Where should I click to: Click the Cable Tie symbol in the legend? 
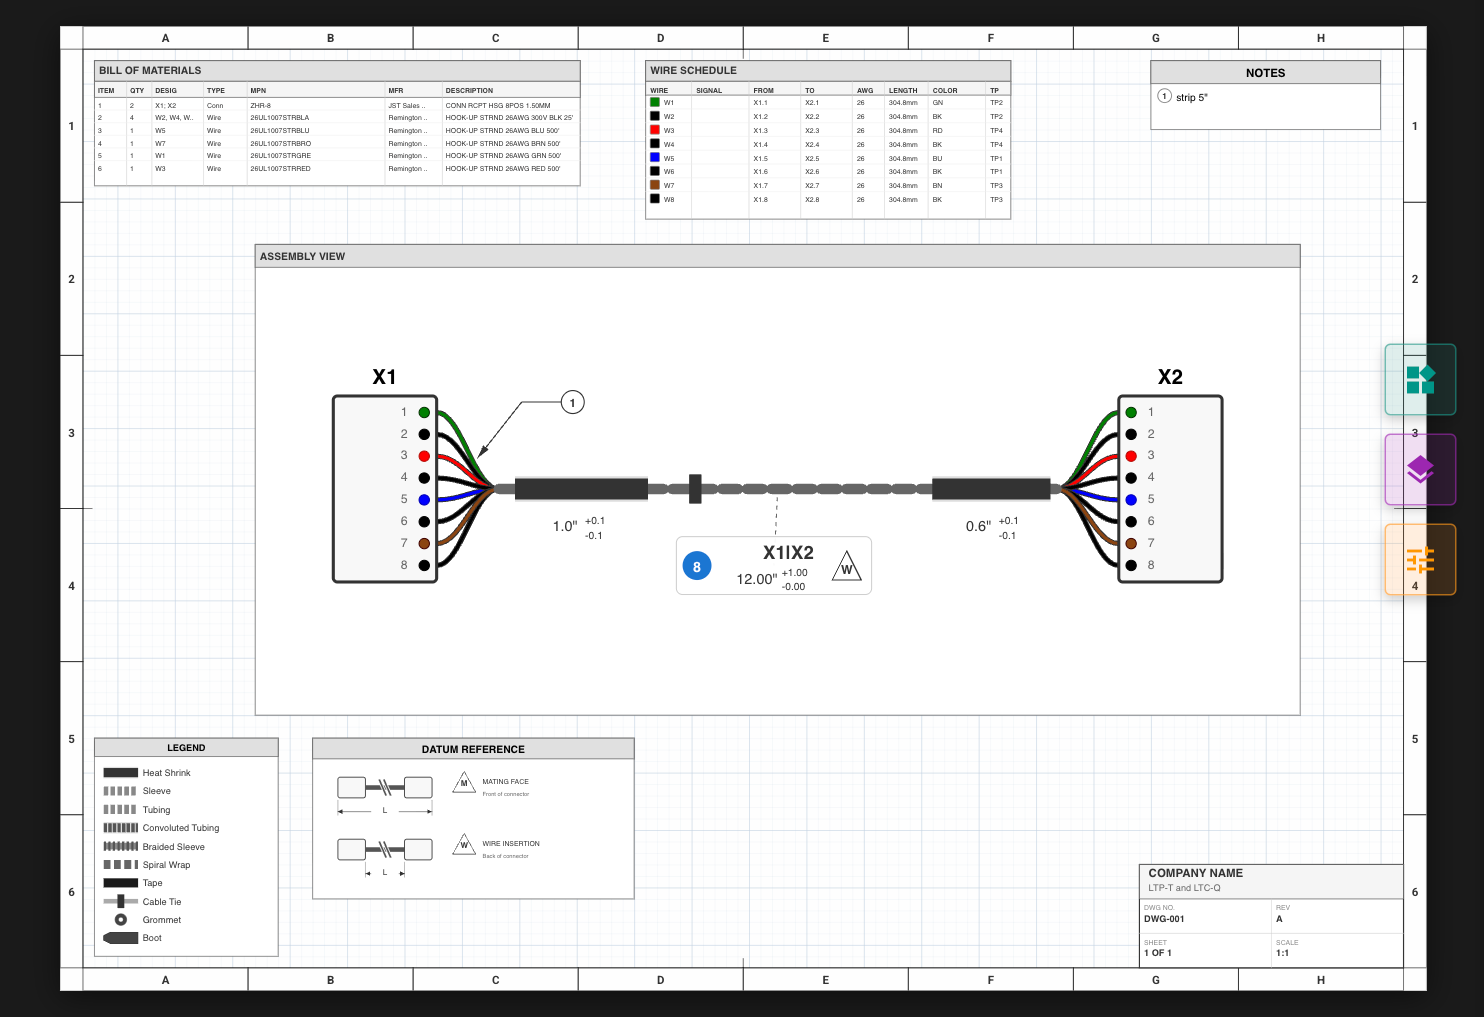pos(120,901)
